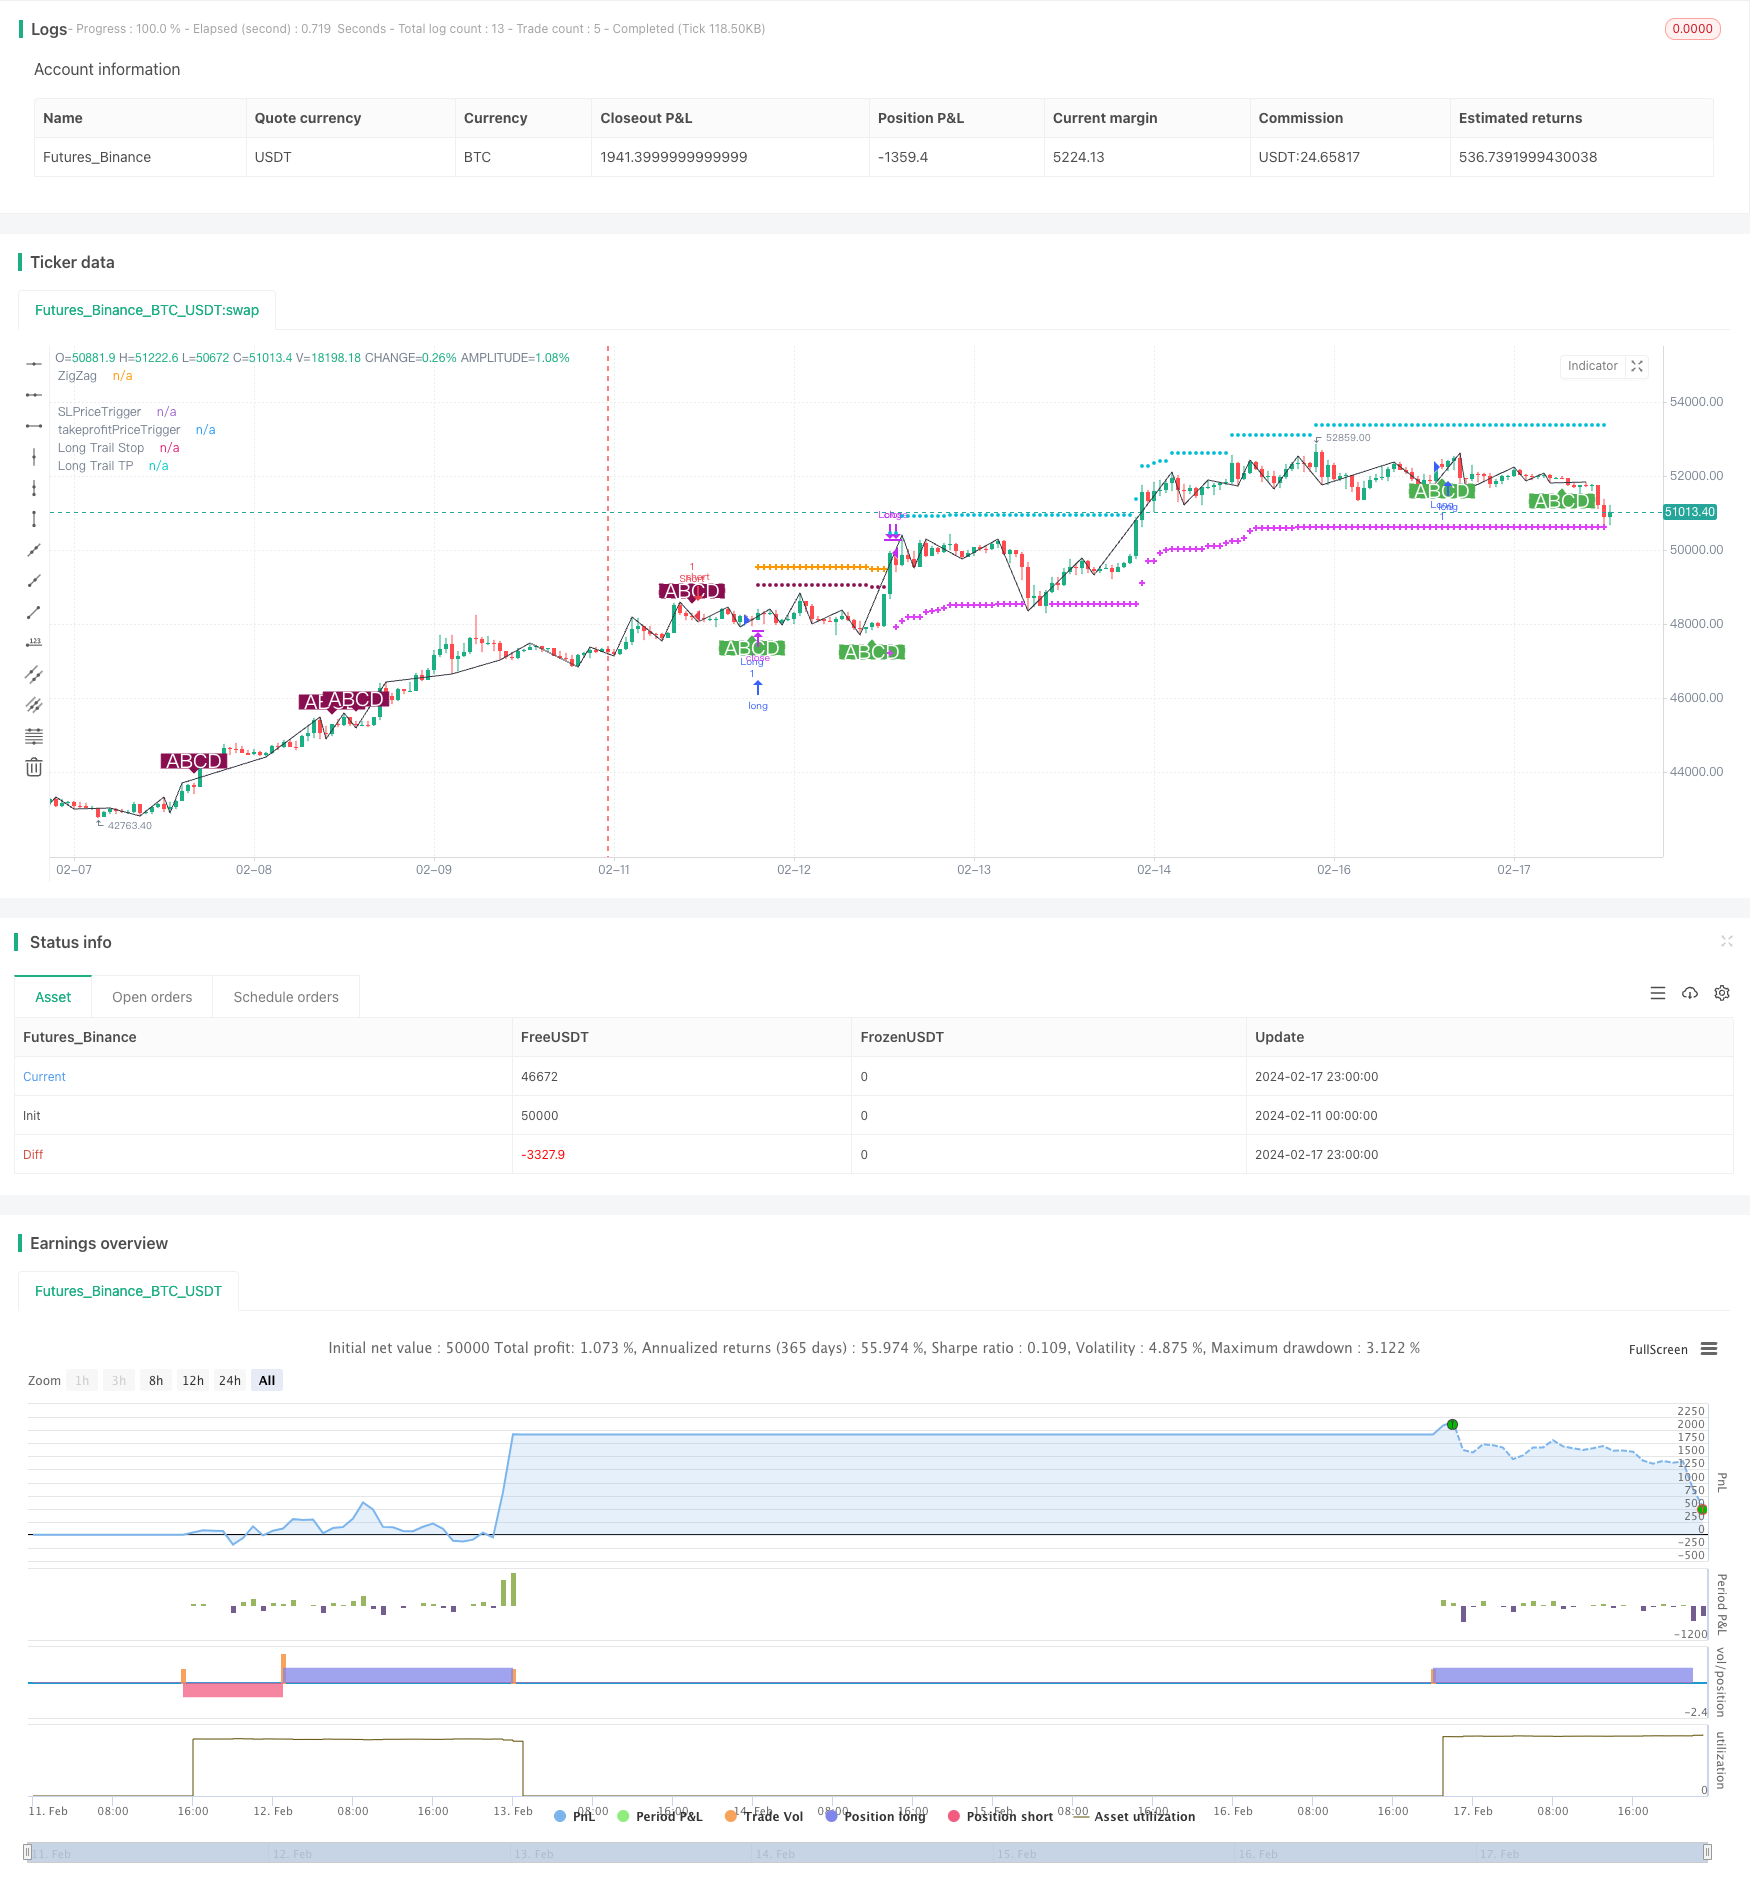Download status info via cloud icon
Screen dimensions: 1750x1891
[x=1690, y=993]
